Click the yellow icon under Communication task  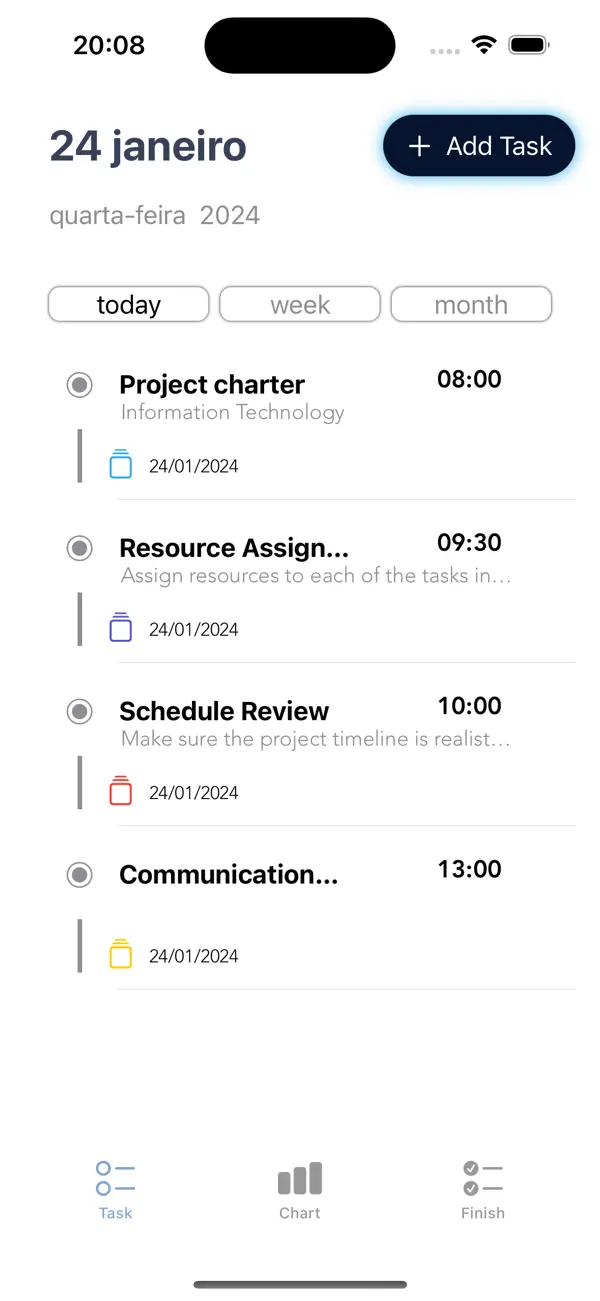(x=120, y=954)
